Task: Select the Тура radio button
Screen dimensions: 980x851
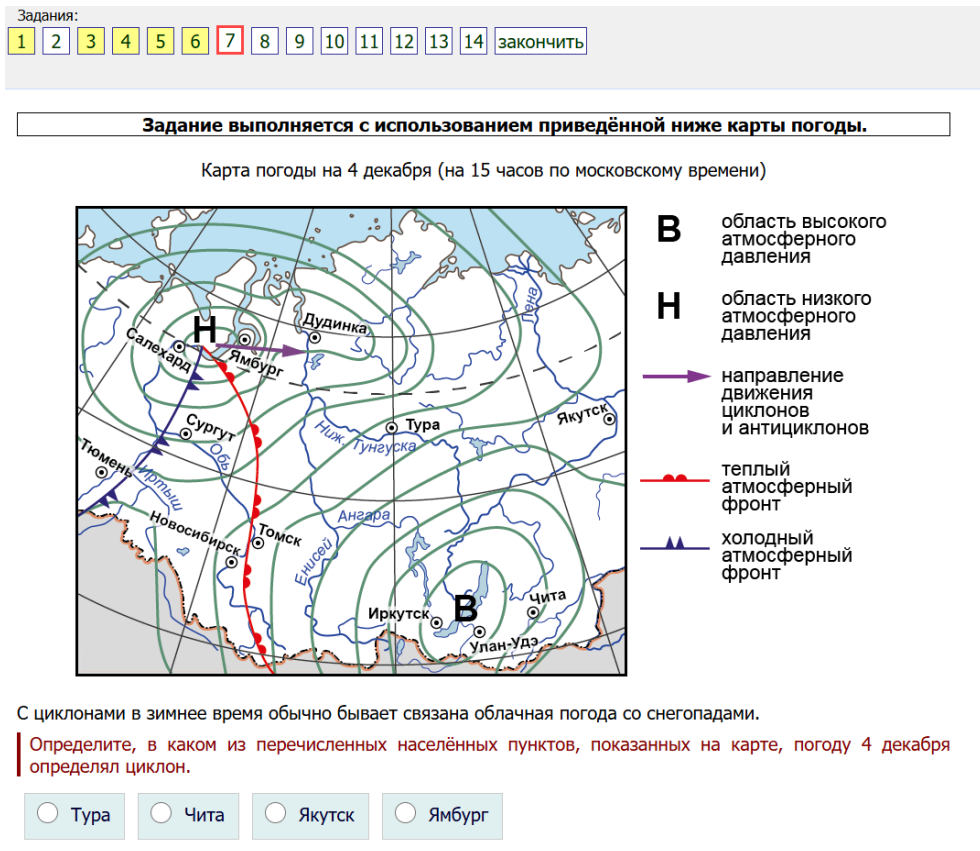Action: pyautogui.click(x=47, y=814)
